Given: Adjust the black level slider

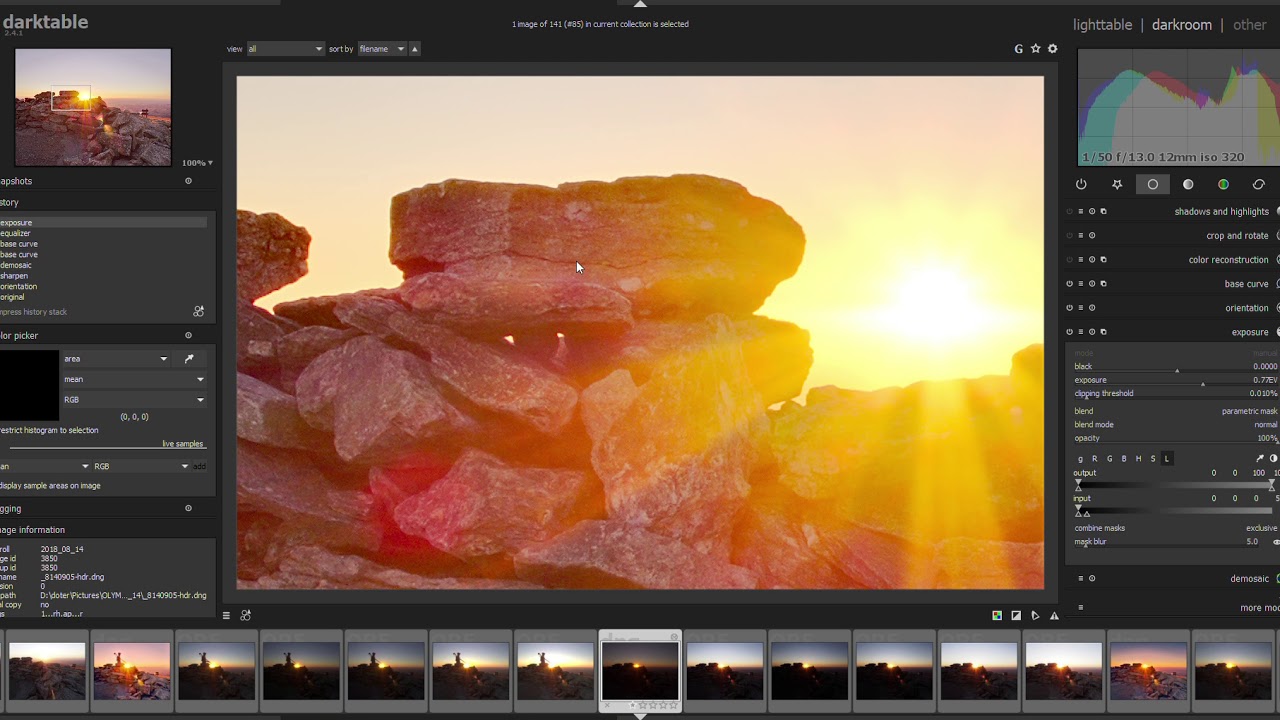Looking at the screenshot, I should tap(1176, 367).
